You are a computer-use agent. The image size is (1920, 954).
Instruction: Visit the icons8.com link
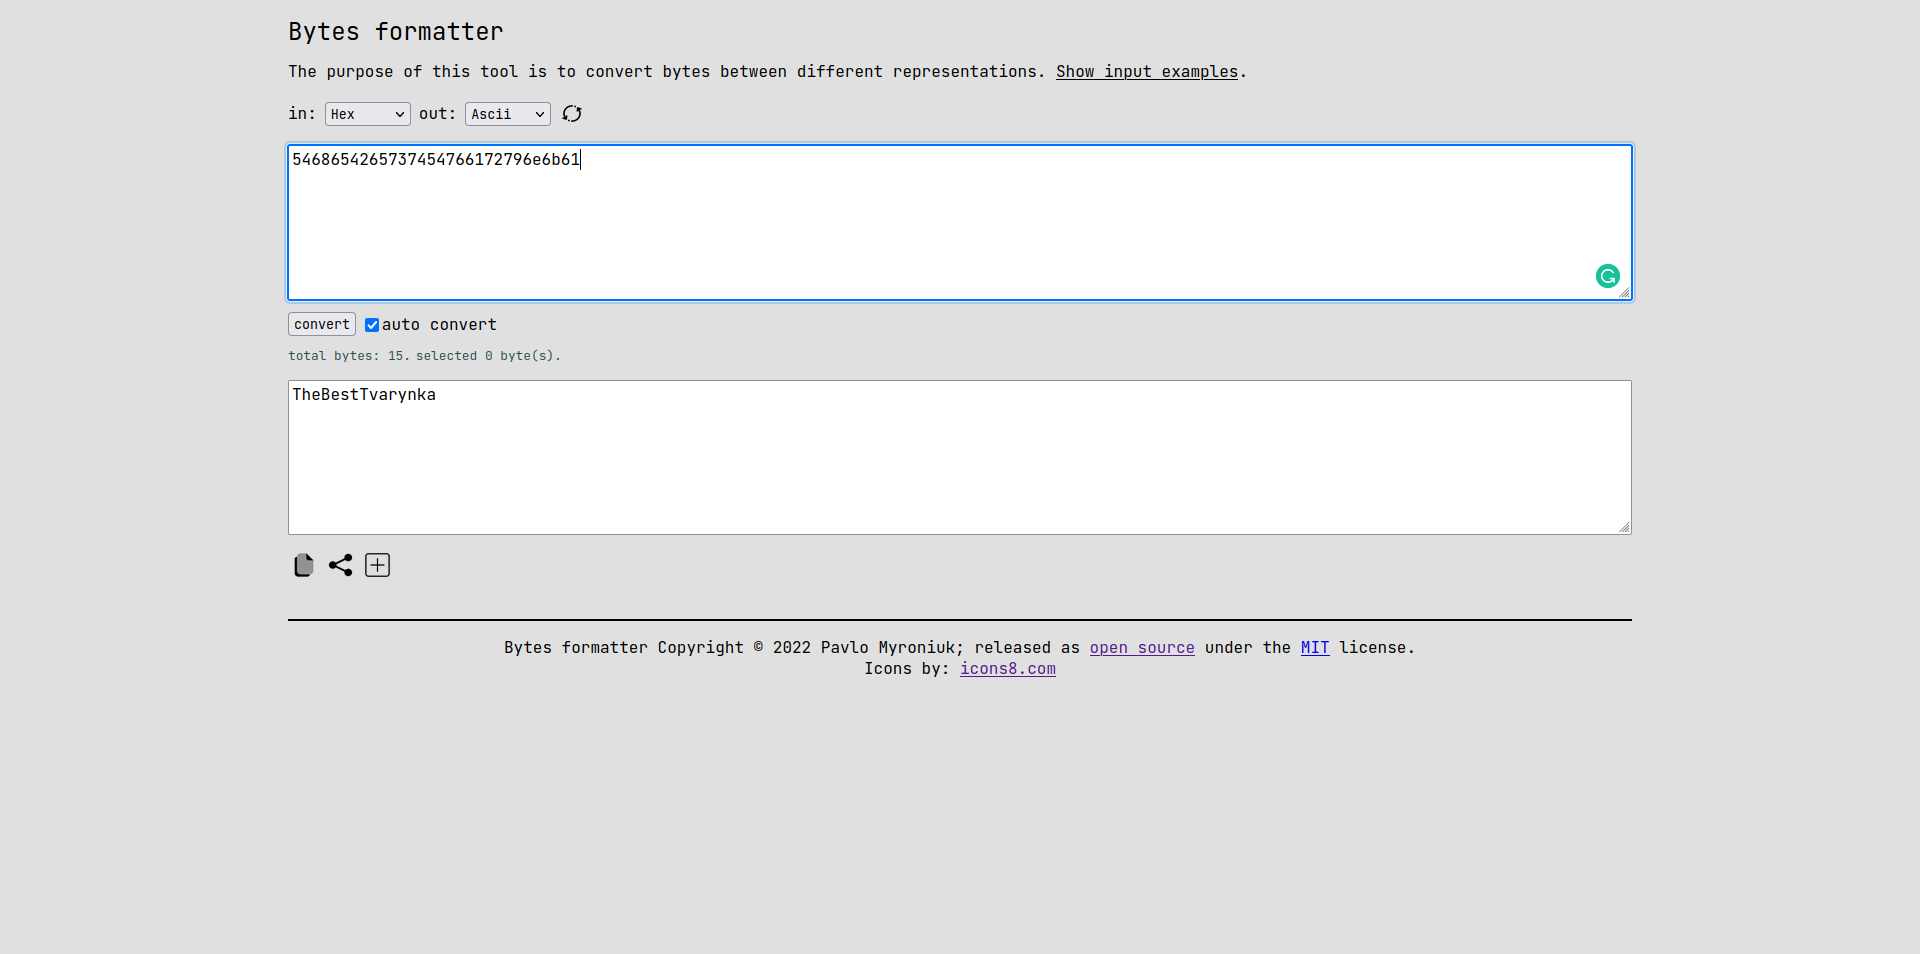click(1008, 669)
